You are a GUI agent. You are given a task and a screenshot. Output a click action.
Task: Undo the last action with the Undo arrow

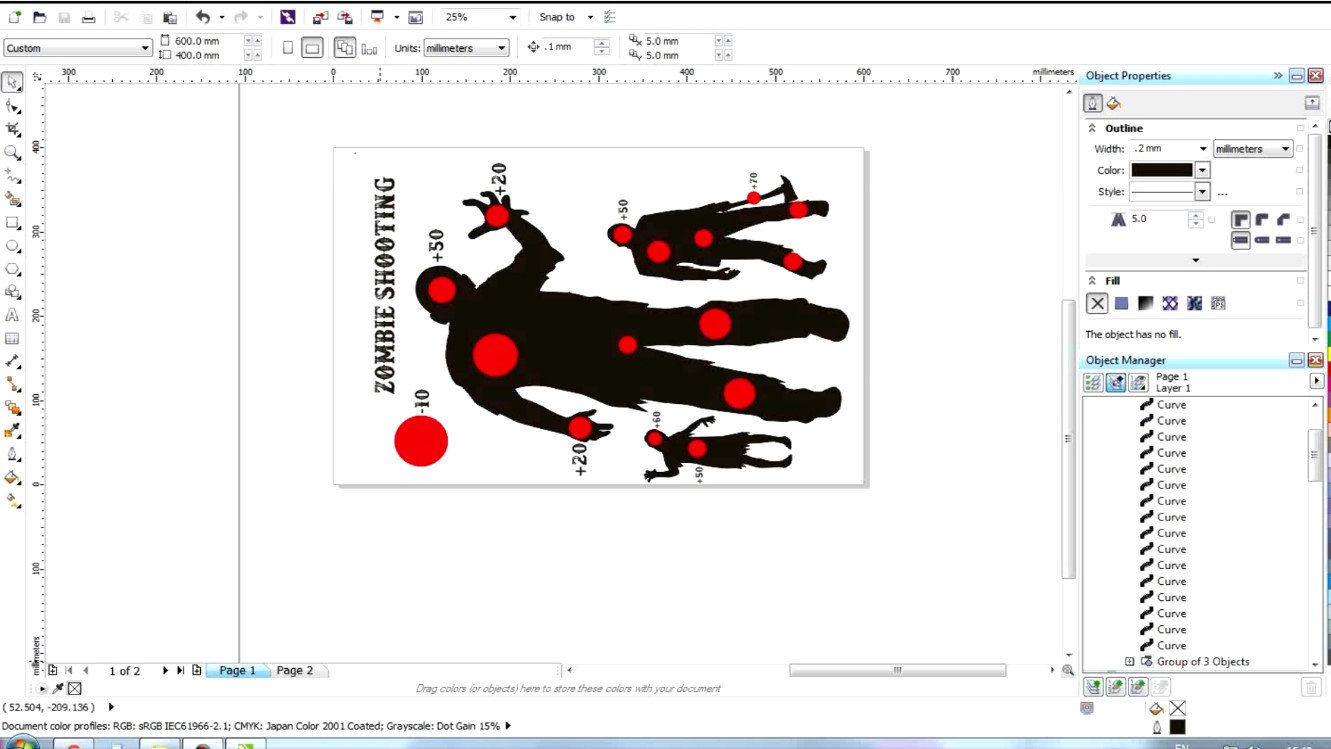coord(203,17)
